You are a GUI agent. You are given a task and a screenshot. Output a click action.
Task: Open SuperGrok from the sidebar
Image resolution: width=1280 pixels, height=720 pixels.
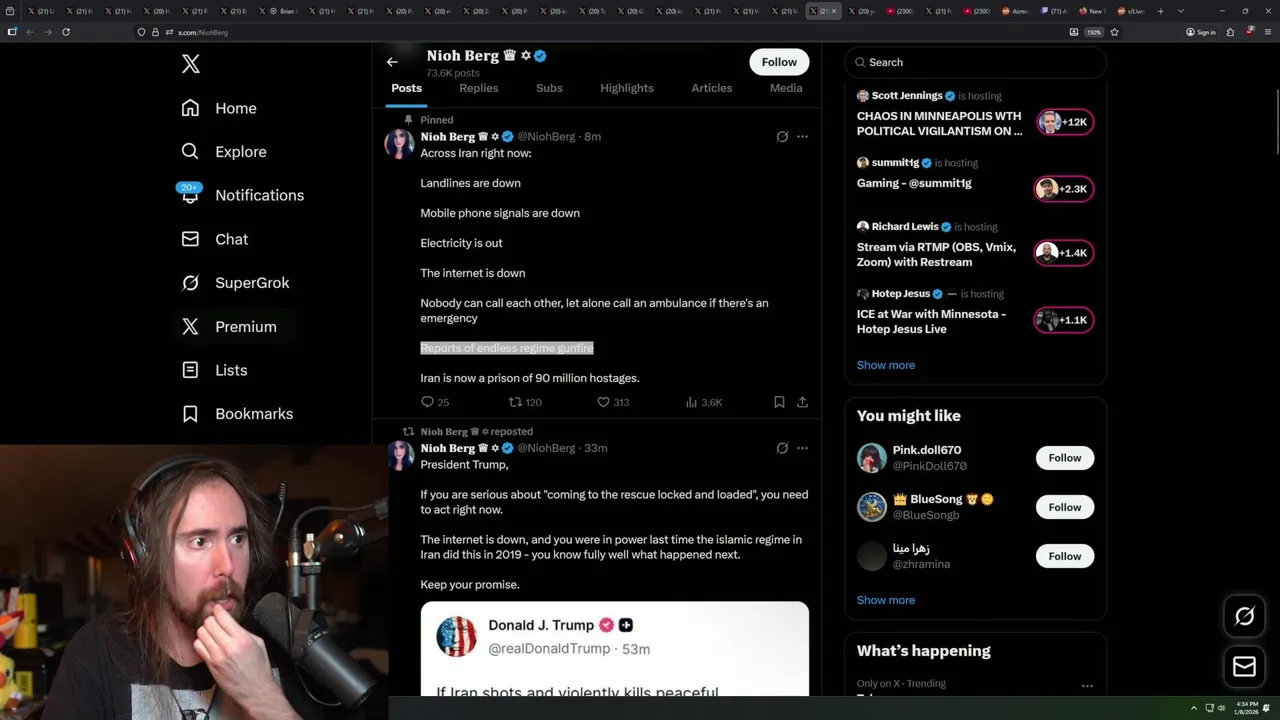pyautogui.click(x=235, y=283)
